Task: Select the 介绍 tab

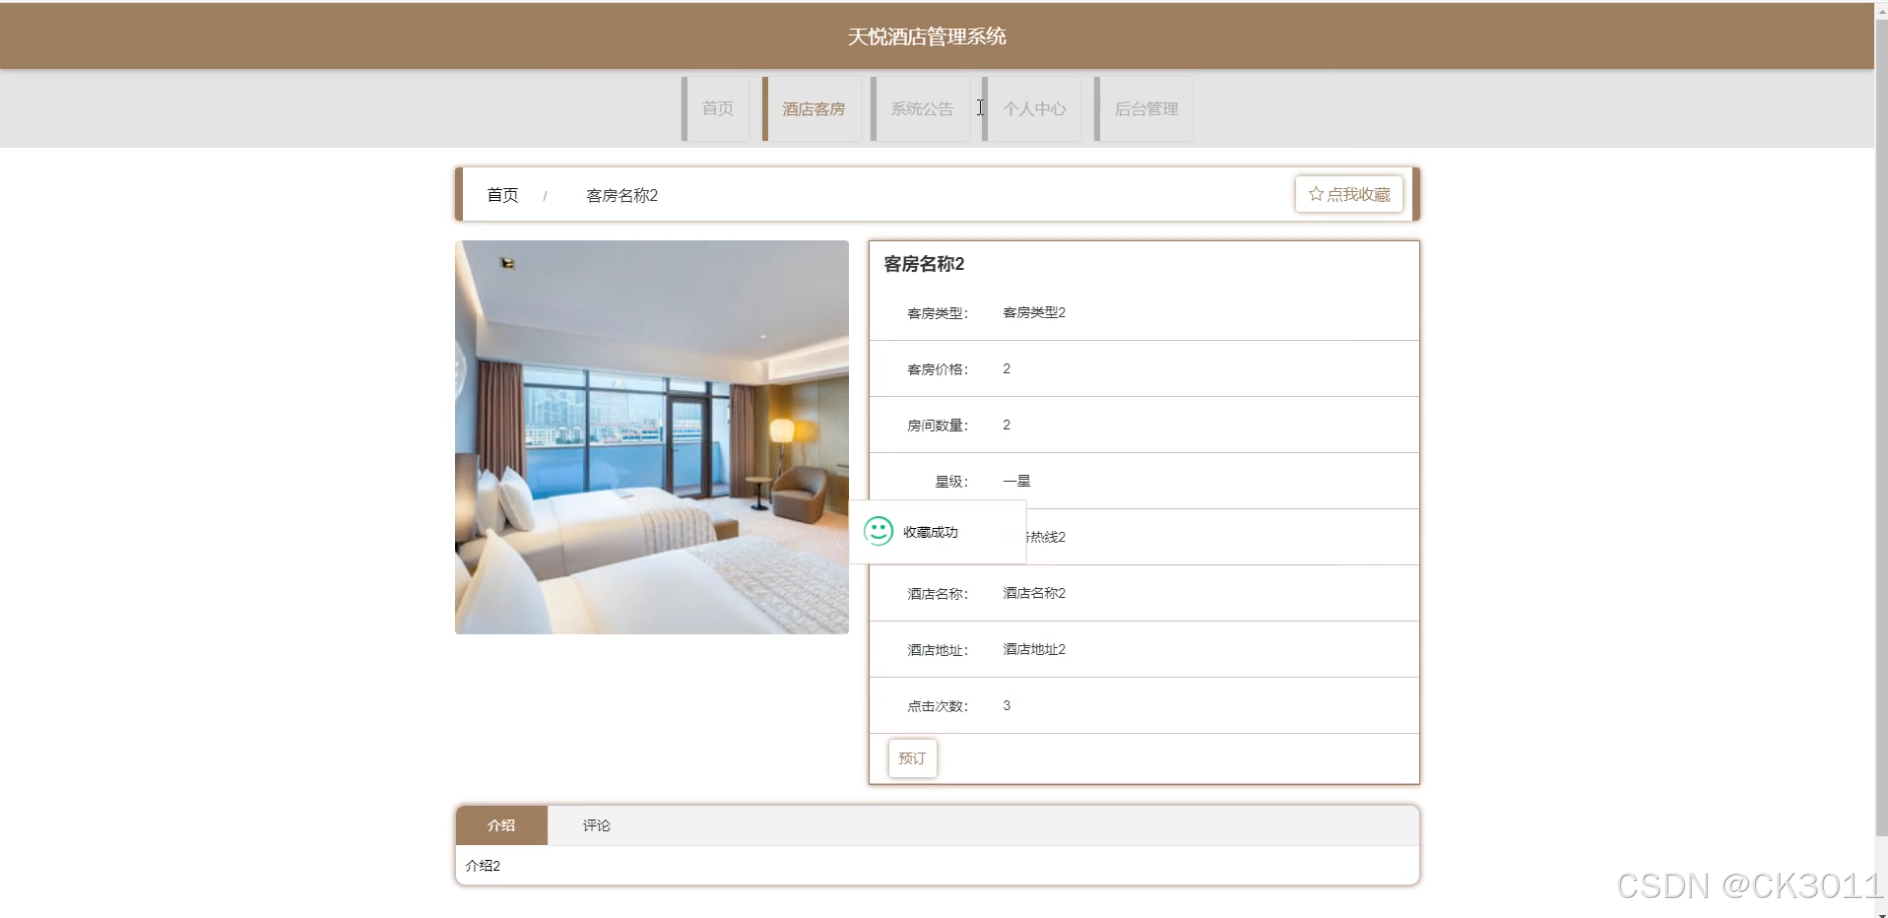Action: (501, 825)
